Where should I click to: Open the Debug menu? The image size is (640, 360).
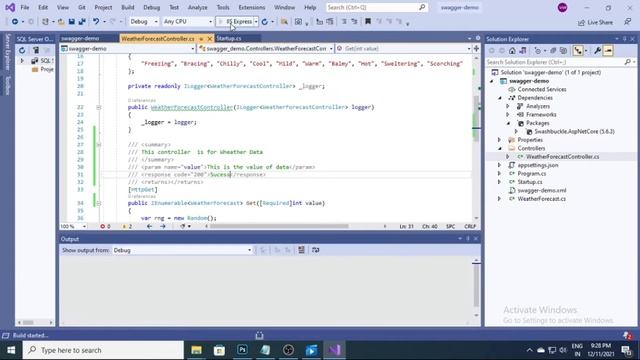point(151,7)
